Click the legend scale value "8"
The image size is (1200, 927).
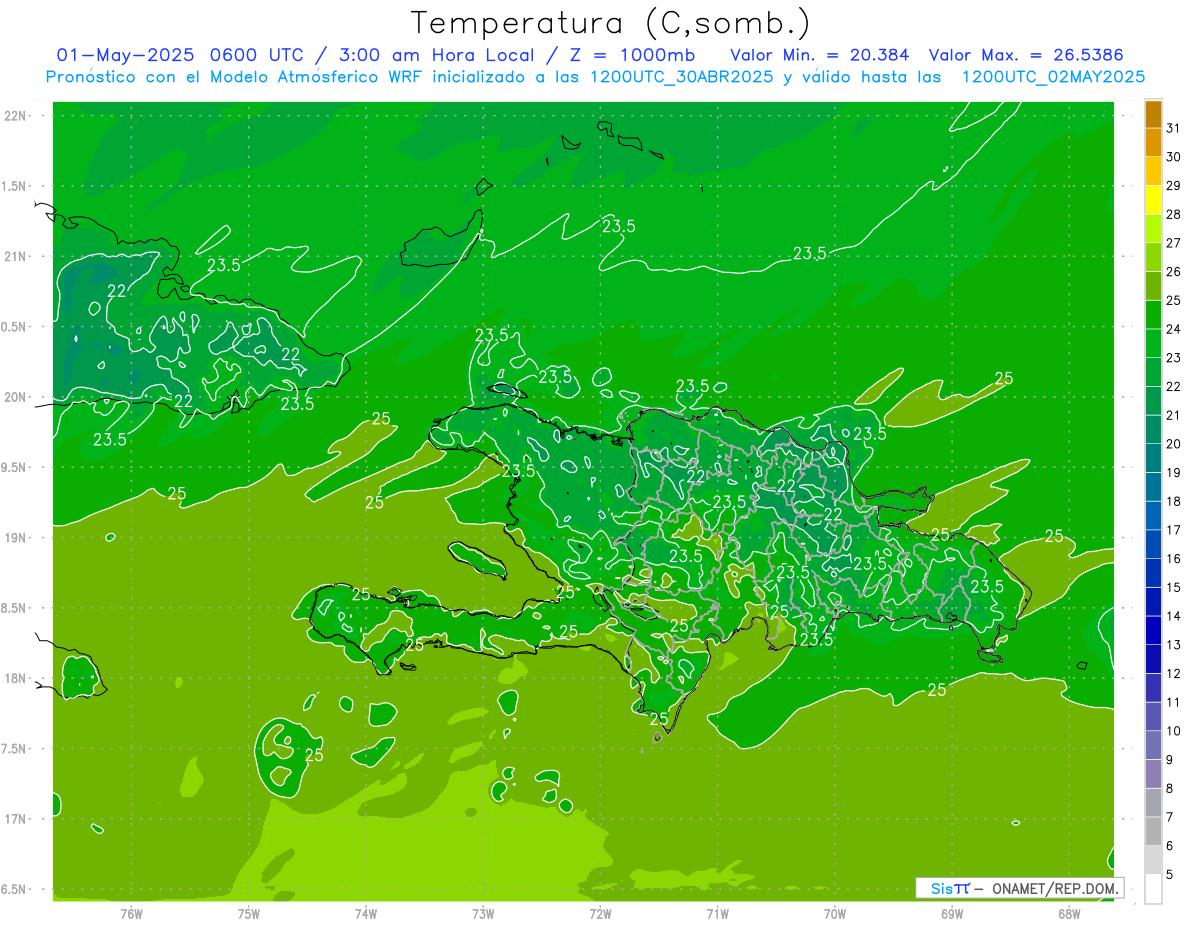[x=1170, y=788]
